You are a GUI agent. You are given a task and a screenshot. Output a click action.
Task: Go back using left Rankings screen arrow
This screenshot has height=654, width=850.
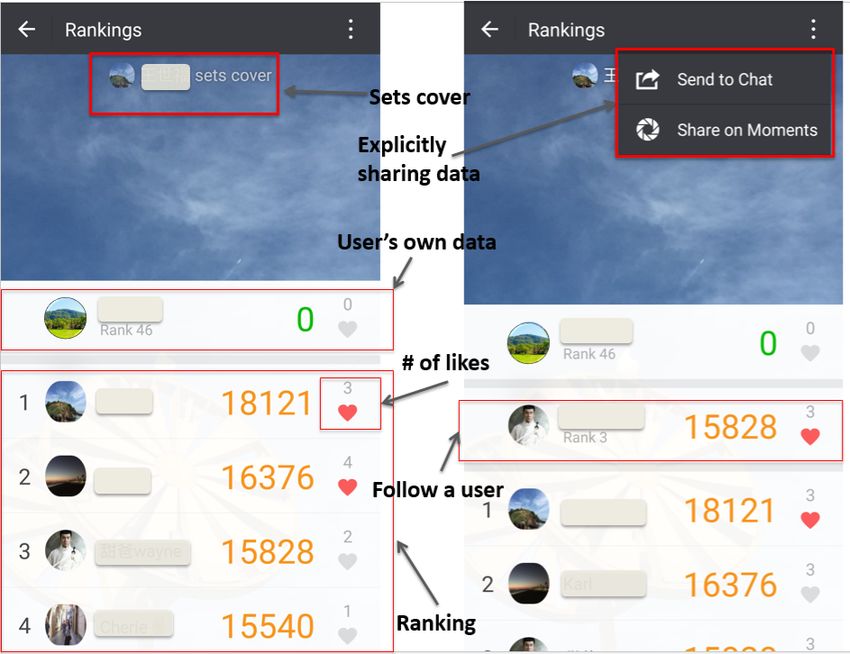coord(27,29)
